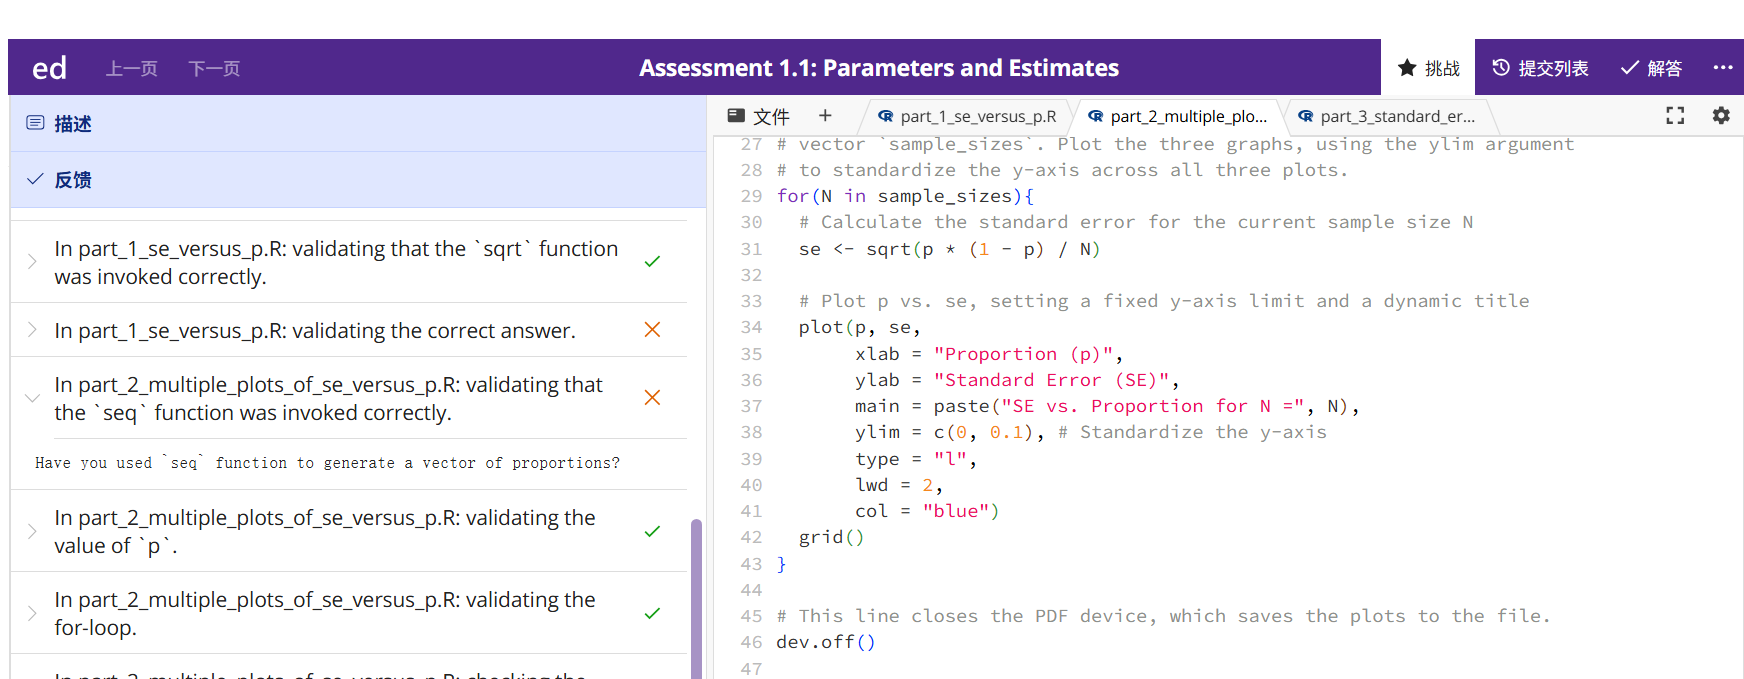Collapse the seq function validation row

(x=349, y=398)
